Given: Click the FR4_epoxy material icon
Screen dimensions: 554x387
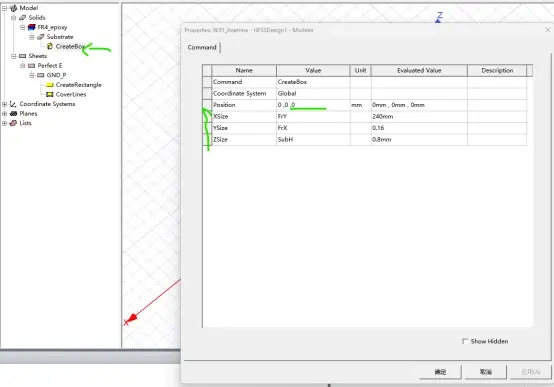Looking at the screenshot, I should pyautogui.click(x=32, y=27).
